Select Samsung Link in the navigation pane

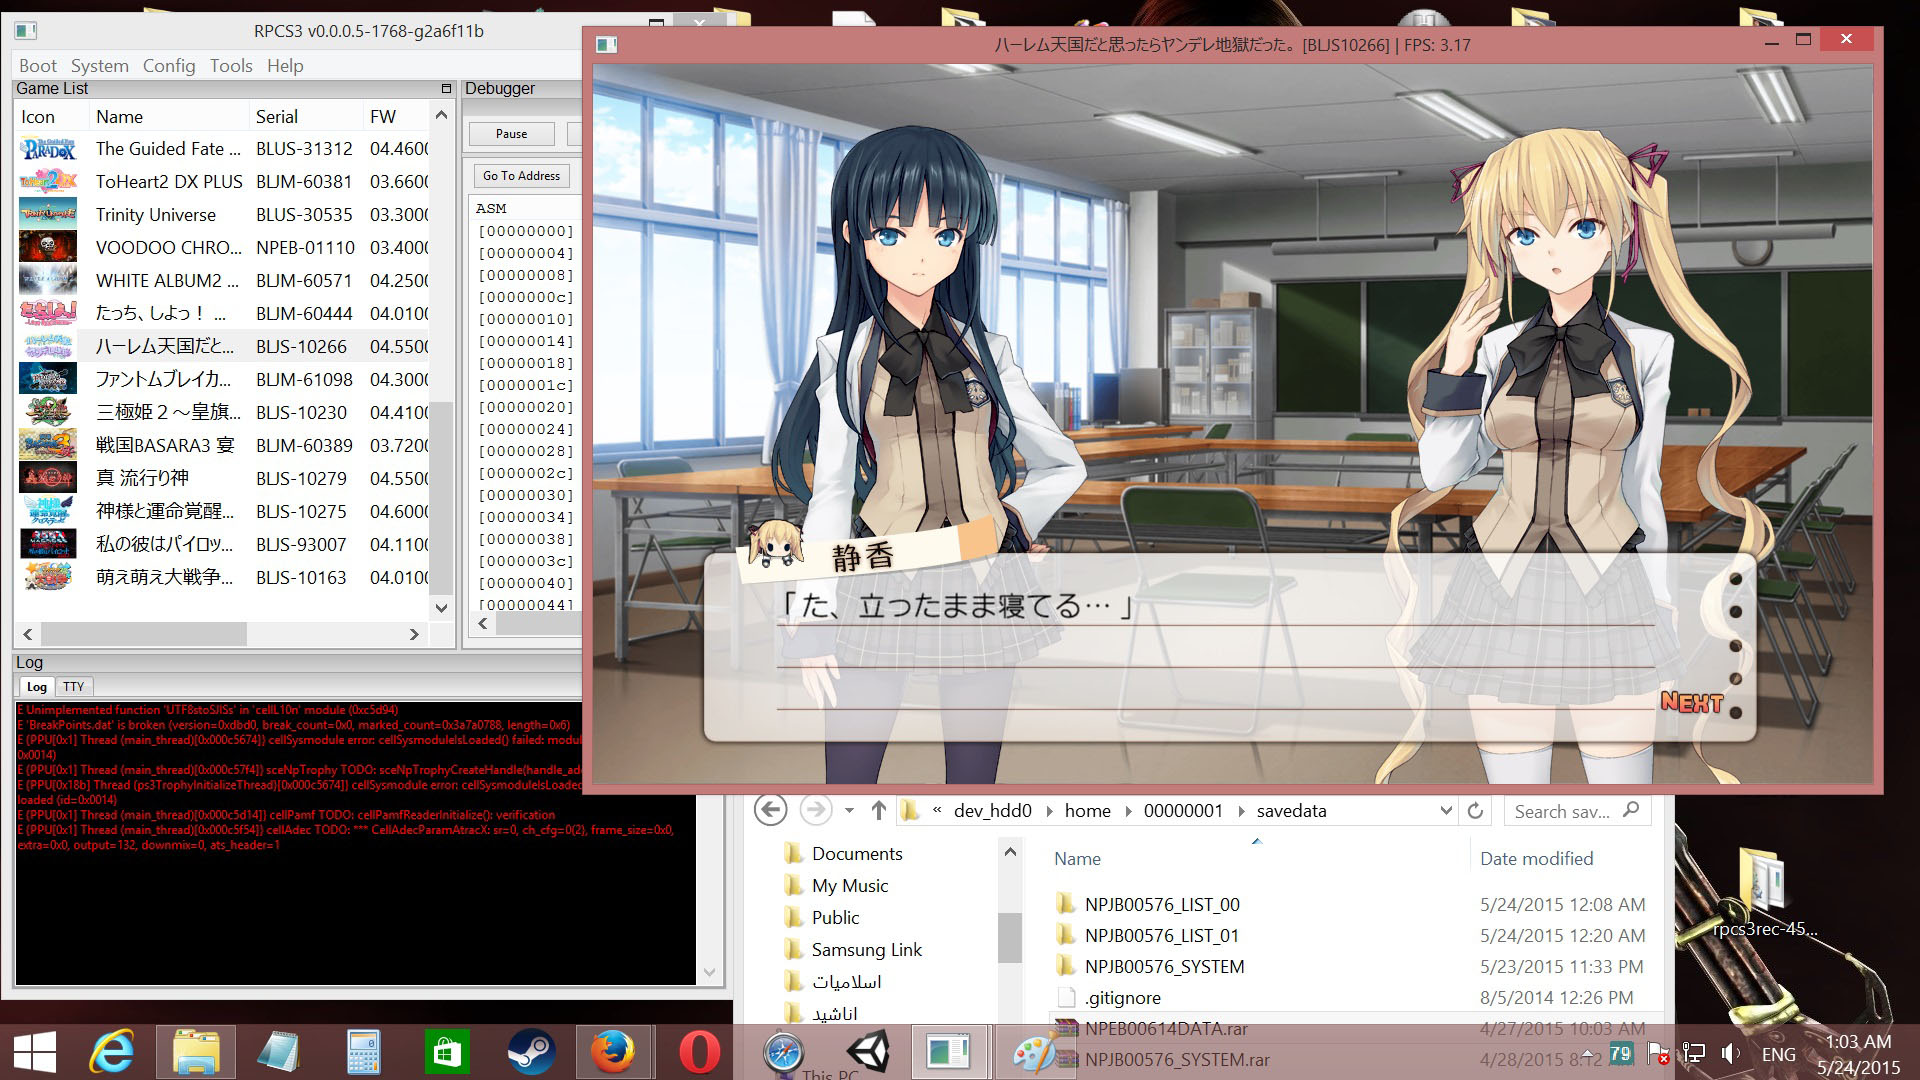point(866,949)
